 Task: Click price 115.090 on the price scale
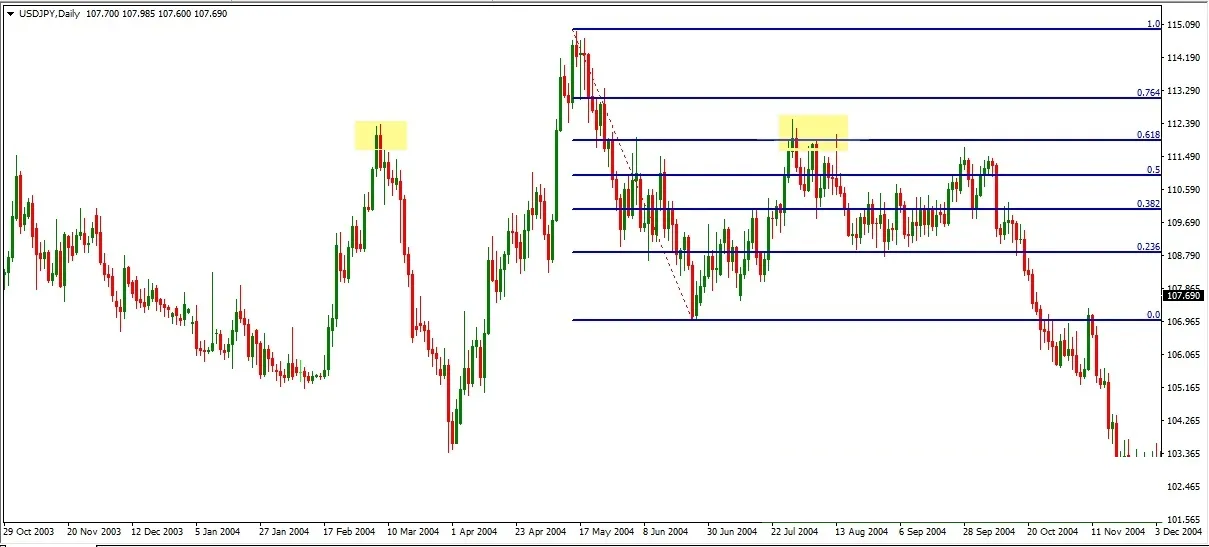pos(1184,24)
